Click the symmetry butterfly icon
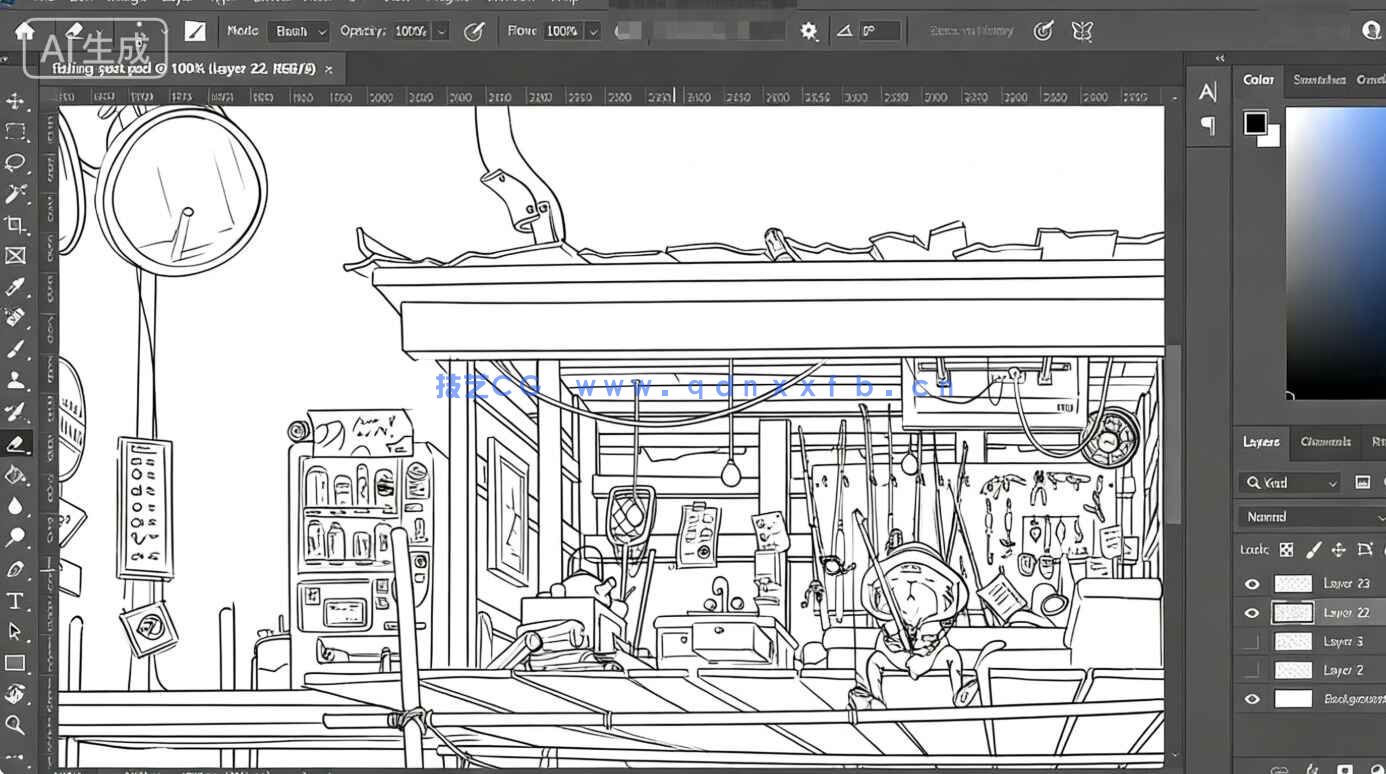Screen dimensions: 1386x774 tap(1082, 31)
